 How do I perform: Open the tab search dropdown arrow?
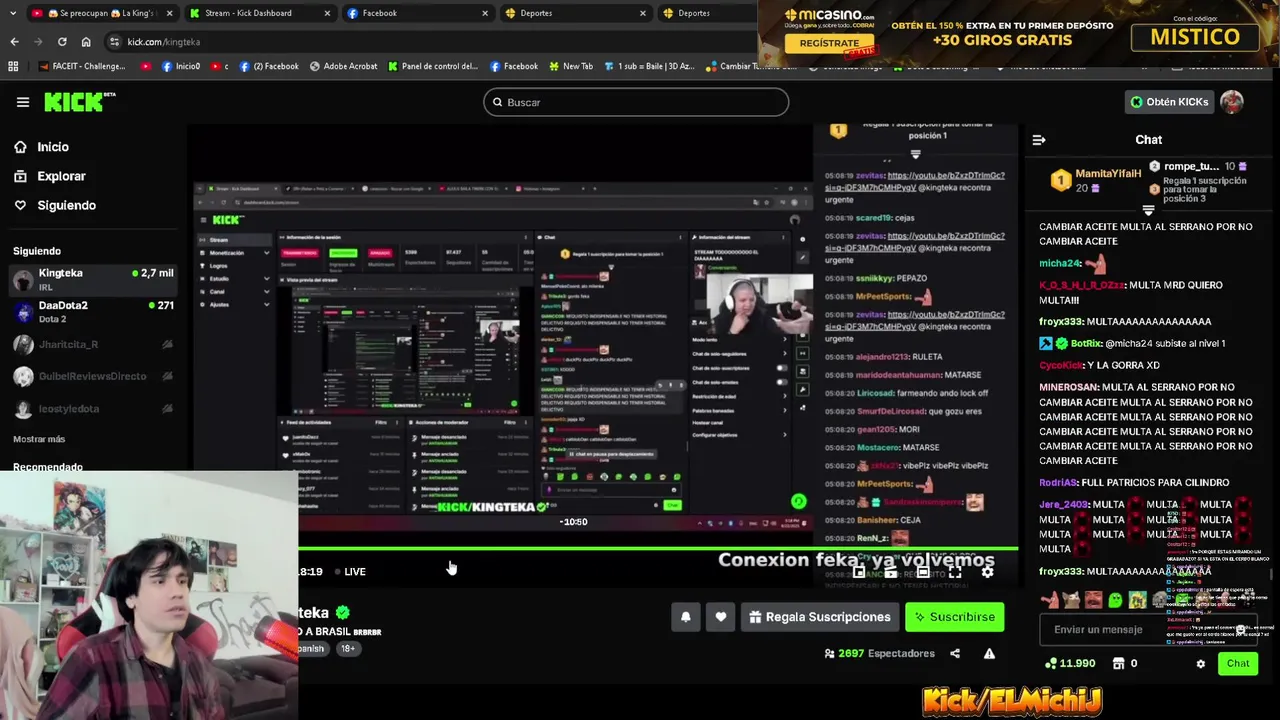12,13
